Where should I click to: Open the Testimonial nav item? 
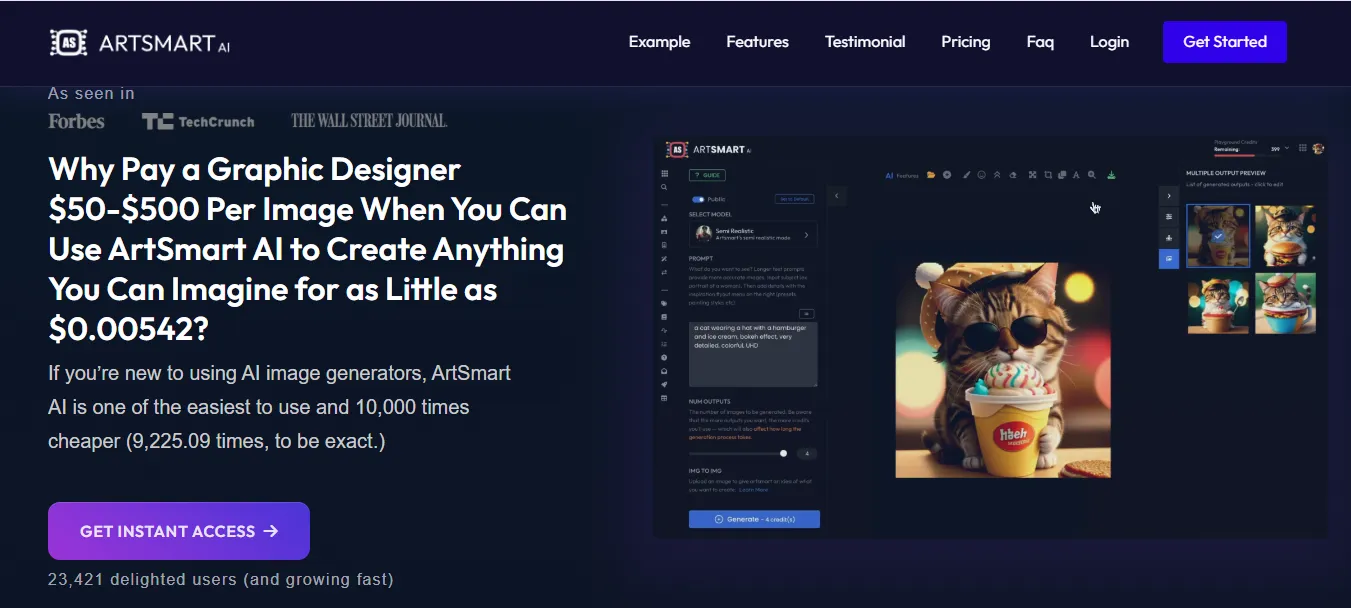click(x=865, y=42)
